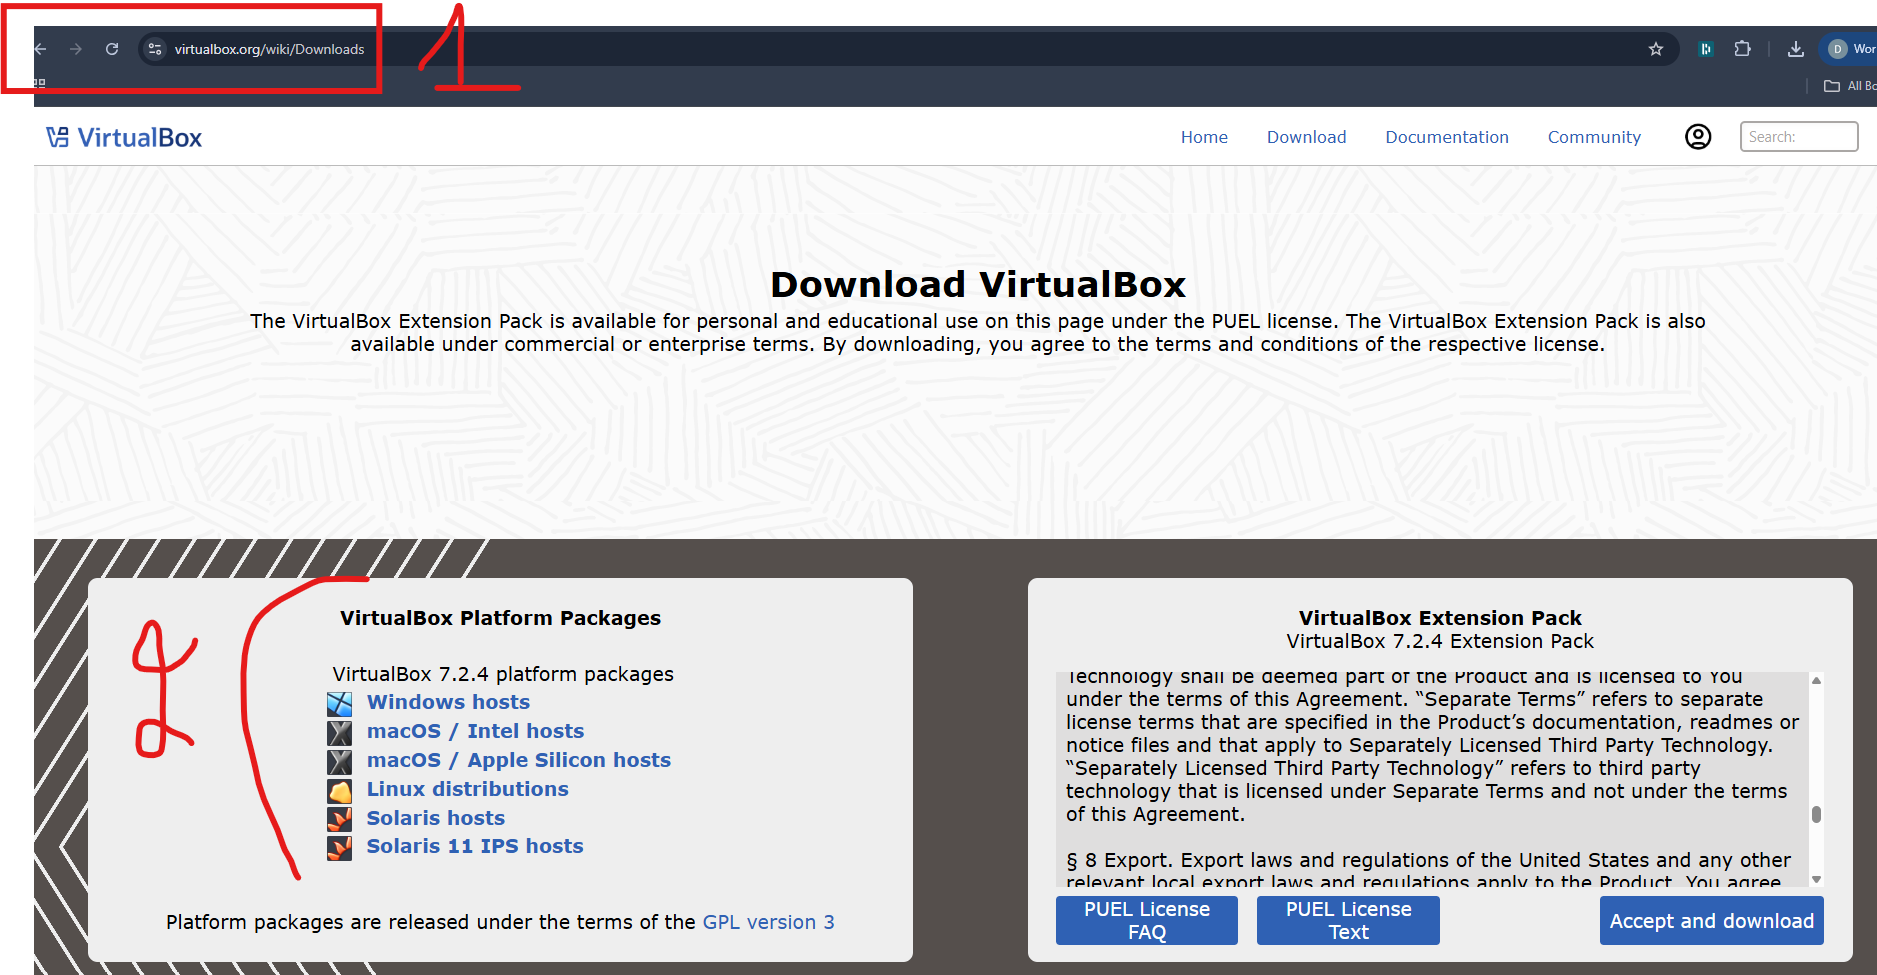Click the Search input field
The height and width of the screenshot is (975, 1877).
[x=1799, y=137]
